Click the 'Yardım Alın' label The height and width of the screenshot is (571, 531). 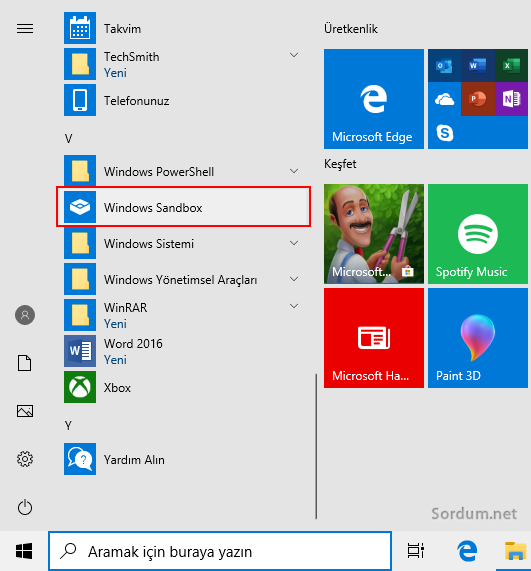[x=134, y=460]
